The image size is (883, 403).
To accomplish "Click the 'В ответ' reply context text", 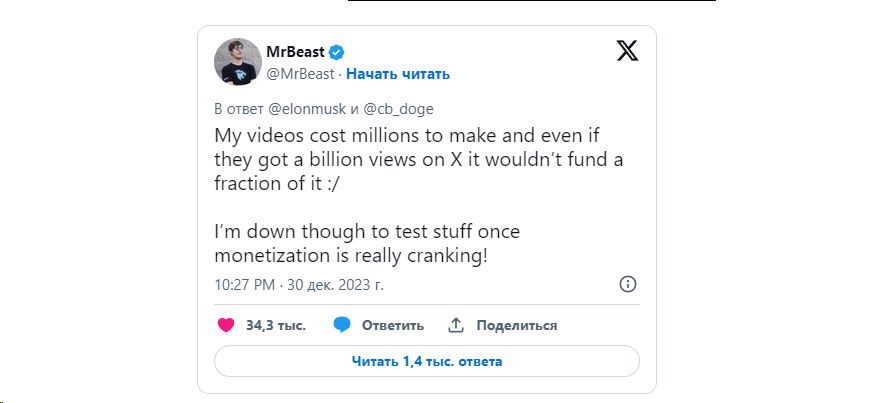I will (240, 109).
